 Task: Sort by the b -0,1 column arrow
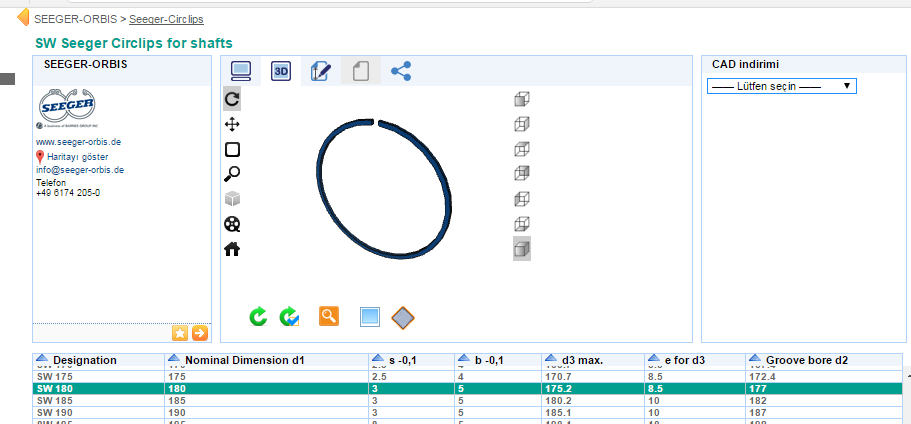pyautogui.click(x=464, y=359)
